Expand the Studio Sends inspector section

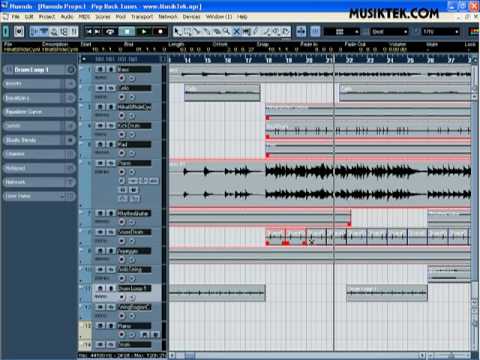[39, 140]
